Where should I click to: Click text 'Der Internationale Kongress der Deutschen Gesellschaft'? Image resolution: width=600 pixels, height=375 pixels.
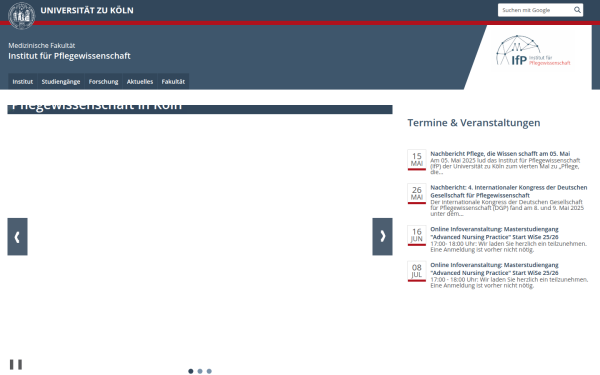pos(506,202)
